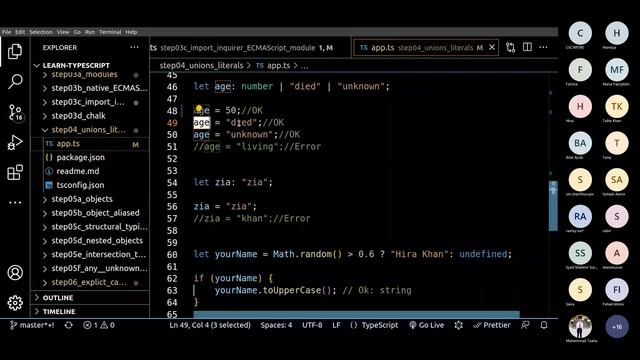Expand the step06_explict_ca folder
Image resolution: width=640 pixels, height=360 pixels.
(89, 282)
